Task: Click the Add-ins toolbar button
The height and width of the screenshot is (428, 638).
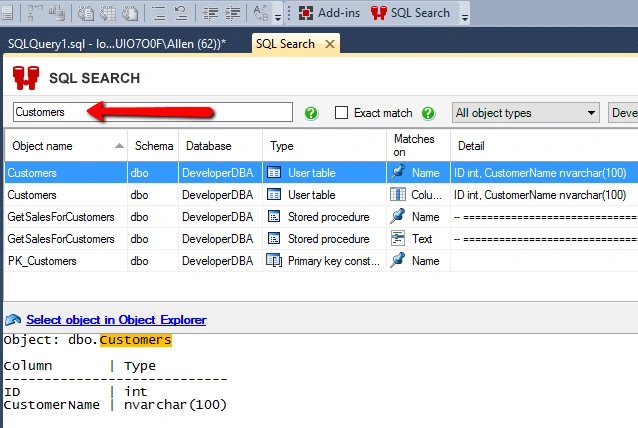Action: pyautogui.click(x=329, y=13)
